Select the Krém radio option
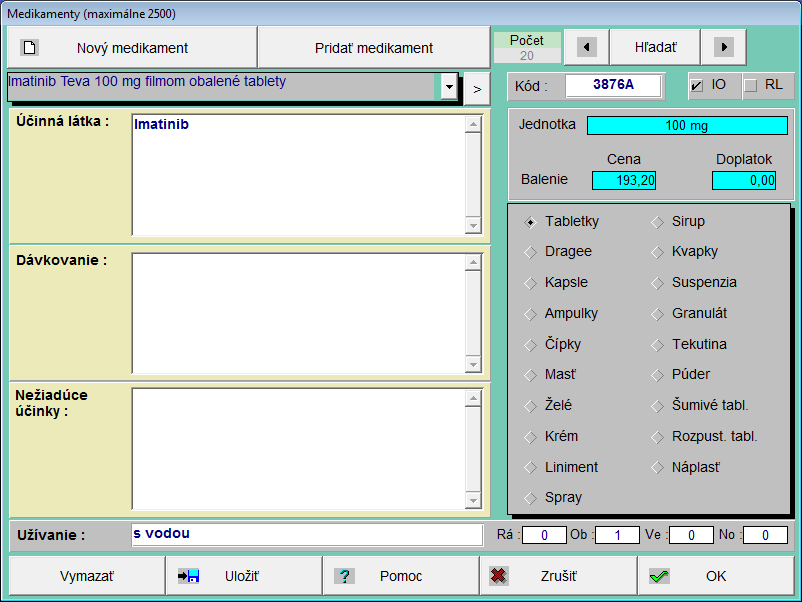Screen dimensions: 802x602 tap(530, 437)
